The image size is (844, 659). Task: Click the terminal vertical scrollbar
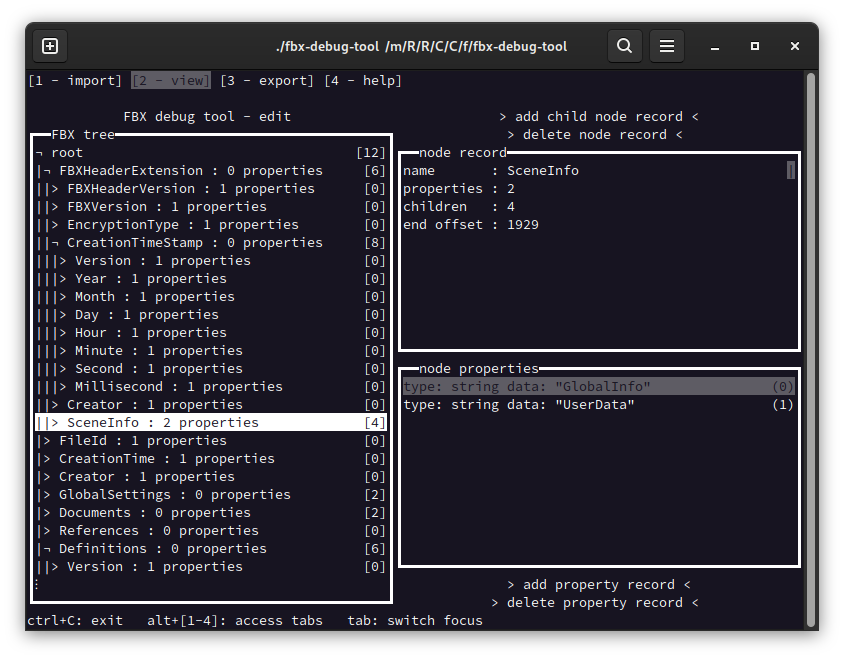pyautogui.click(x=810, y=340)
